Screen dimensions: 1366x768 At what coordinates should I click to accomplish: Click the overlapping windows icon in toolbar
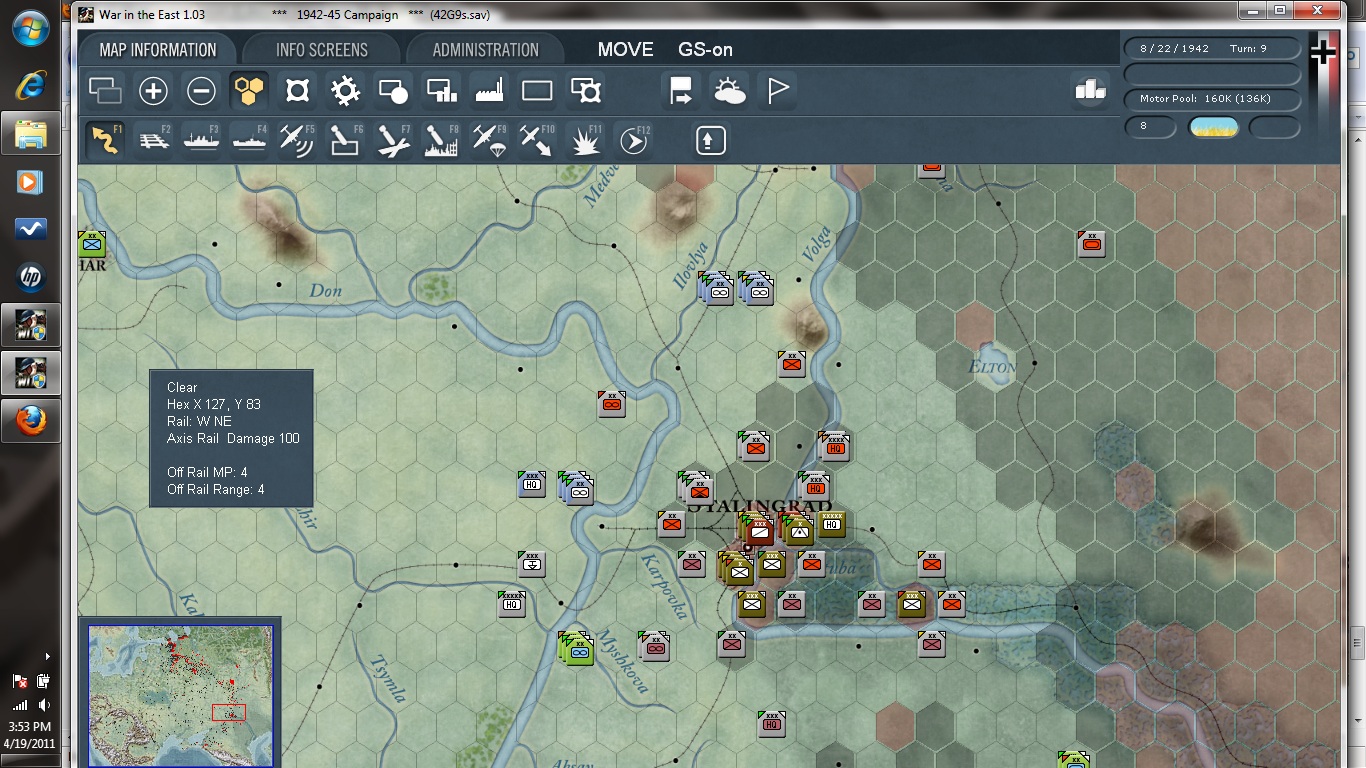[x=105, y=92]
